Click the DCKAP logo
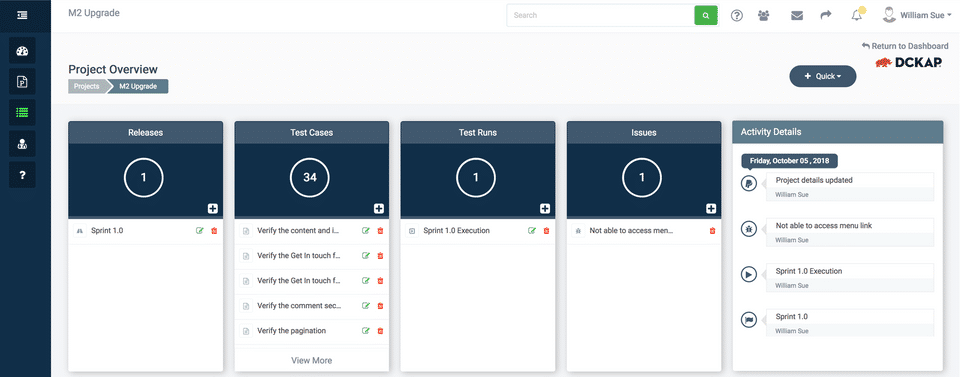 pyautogui.click(x=909, y=62)
